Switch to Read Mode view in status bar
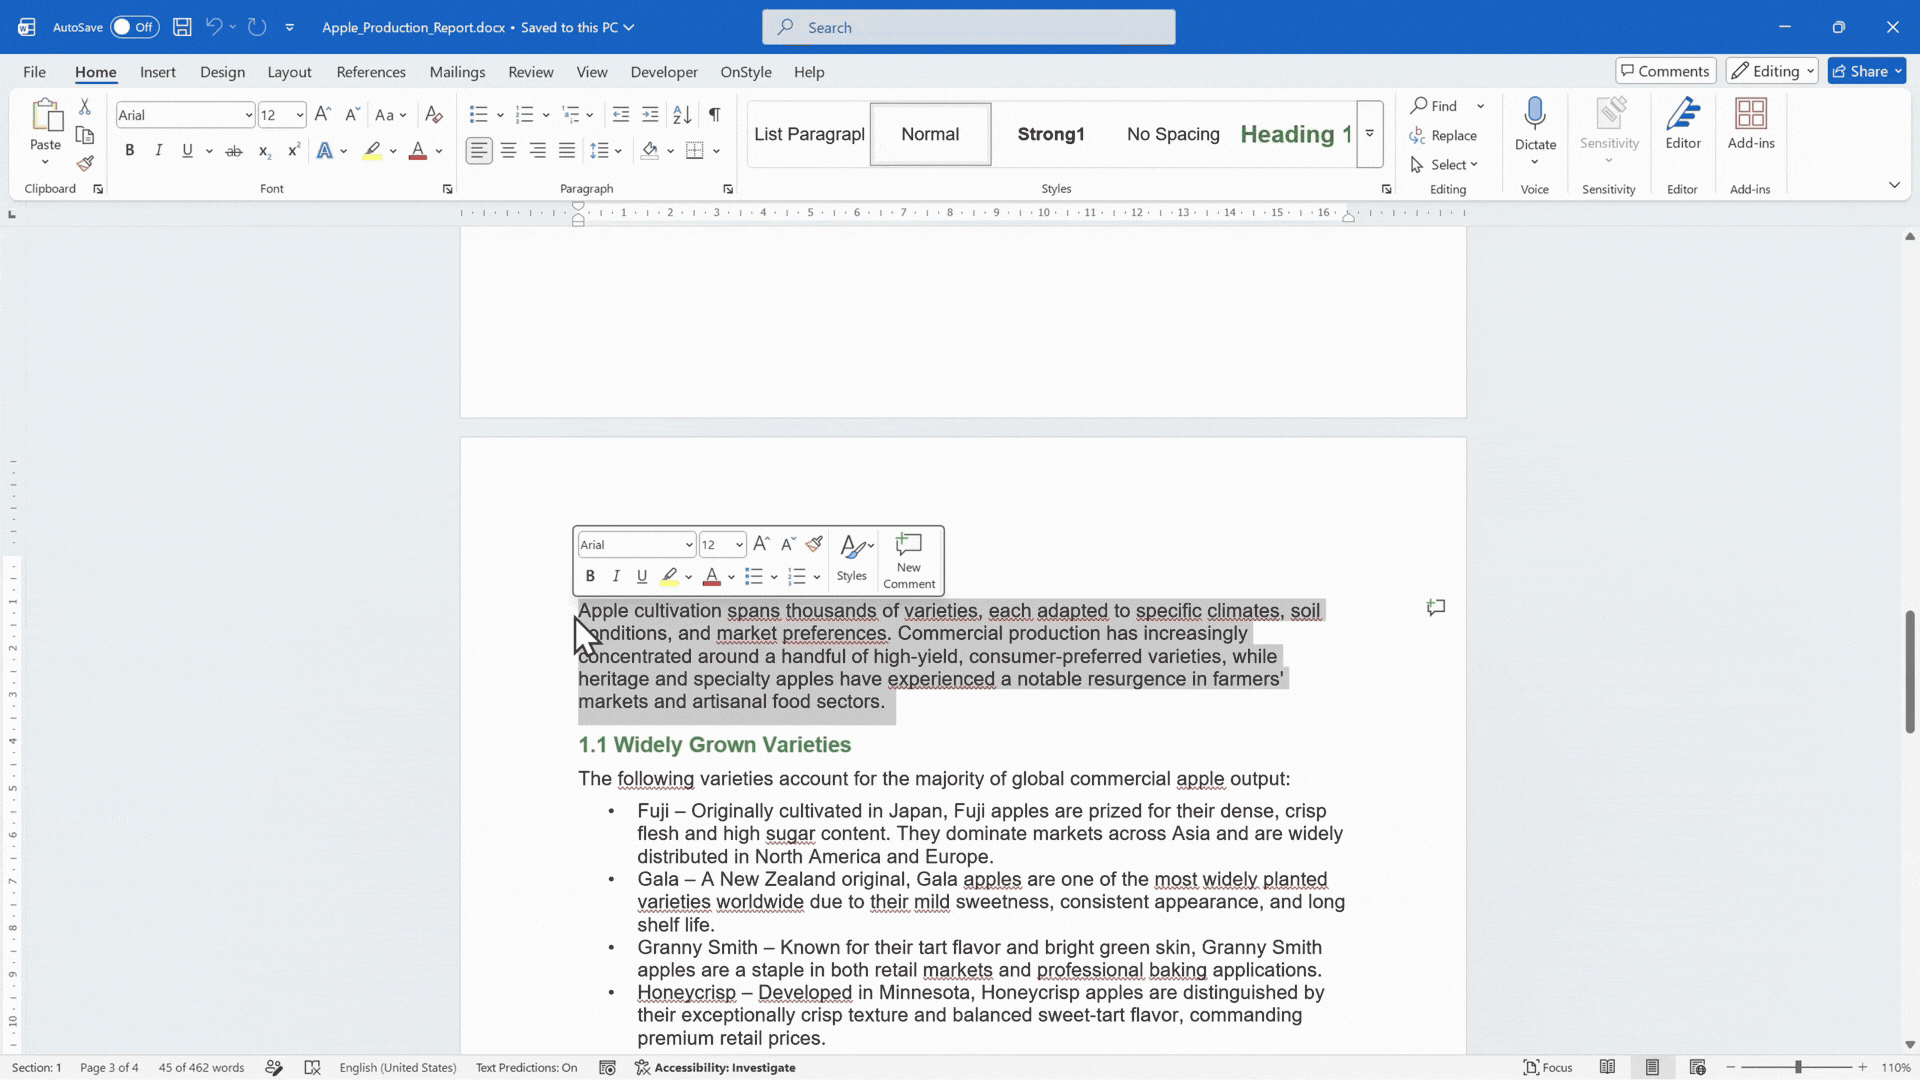Image resolution: width=1920 pixels, height=1080 pixels. point(1607,1067)
